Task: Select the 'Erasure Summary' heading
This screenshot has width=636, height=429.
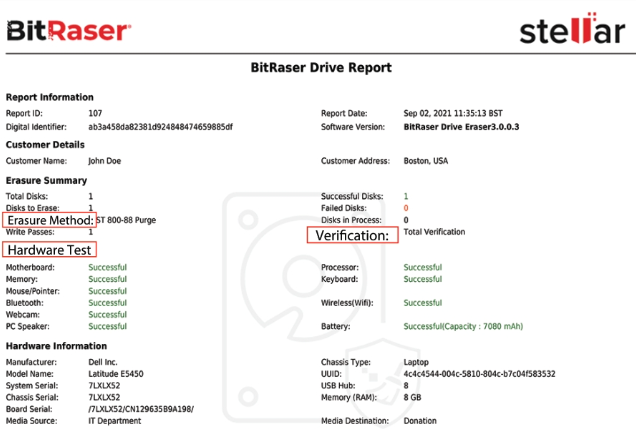Action: click(46, 180)
